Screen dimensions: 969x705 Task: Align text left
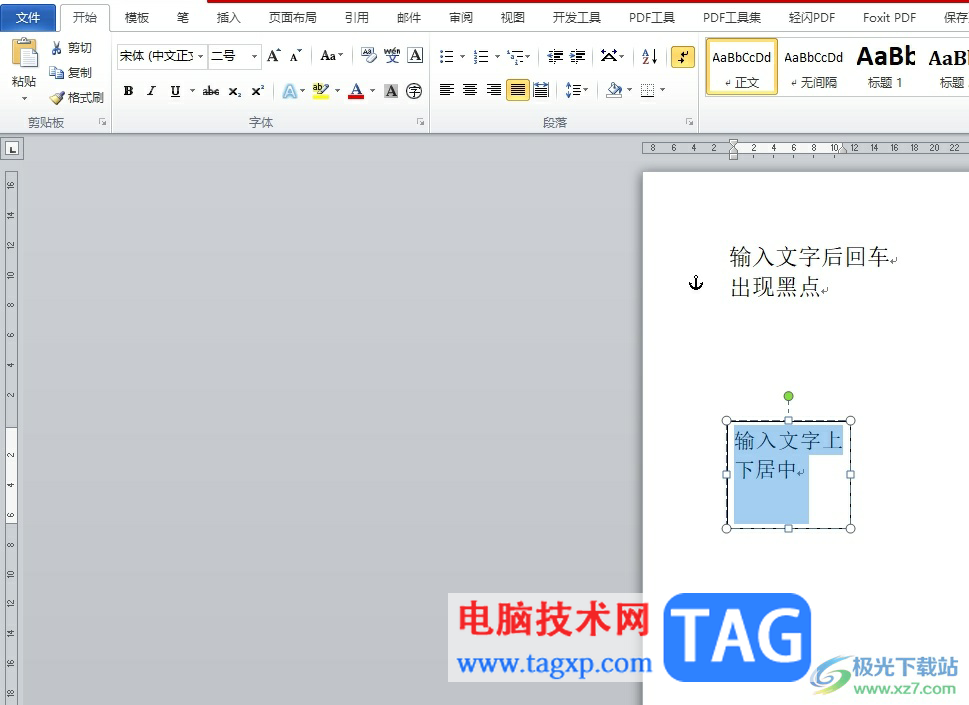446,90
